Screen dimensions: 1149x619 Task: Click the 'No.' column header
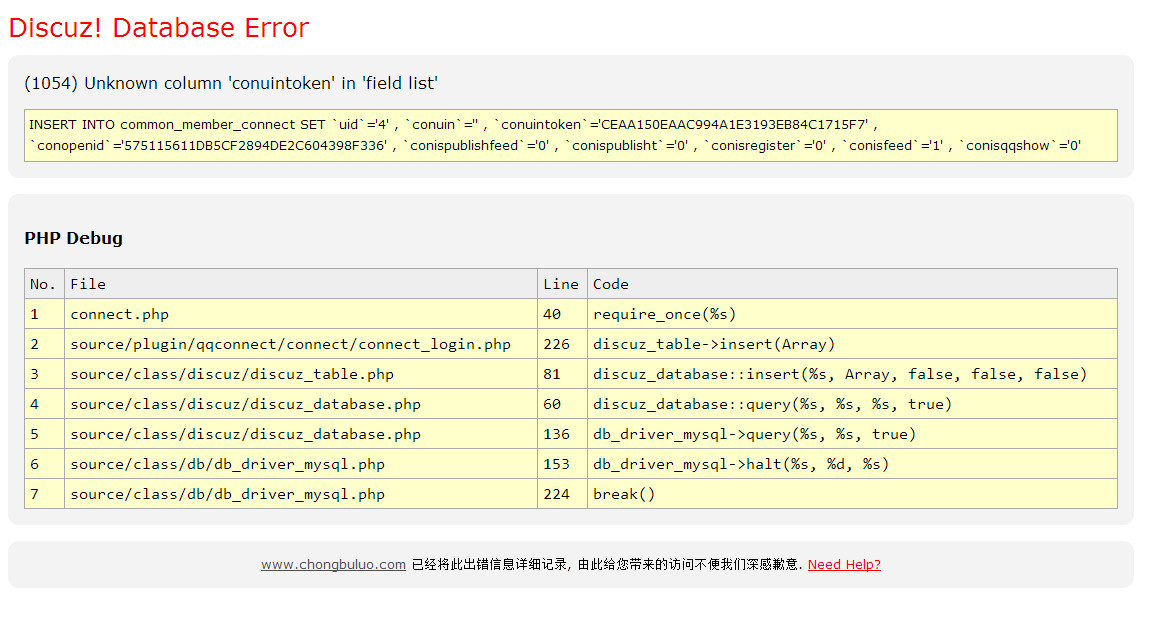point(44,284)
